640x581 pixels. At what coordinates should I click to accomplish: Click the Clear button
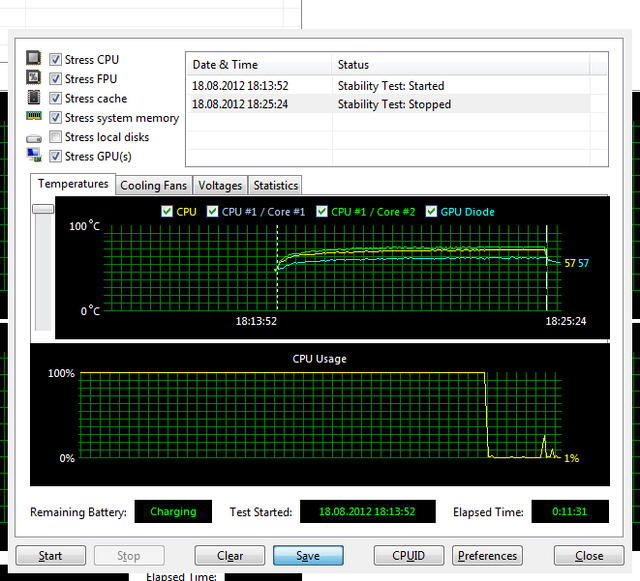(x=230, y=556)
